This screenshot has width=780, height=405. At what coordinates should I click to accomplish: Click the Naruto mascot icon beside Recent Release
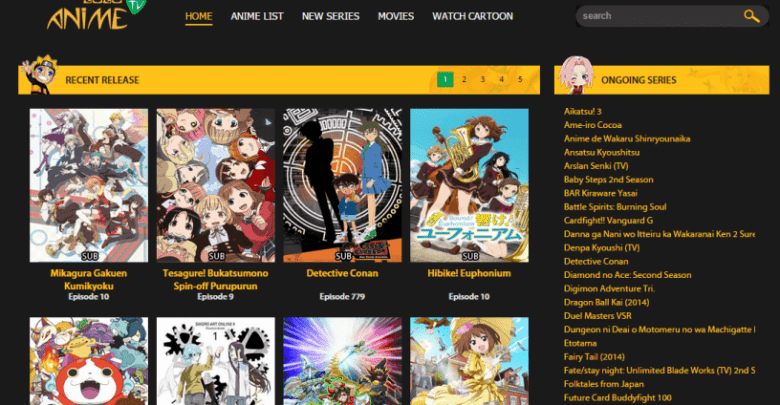point(40,75)
